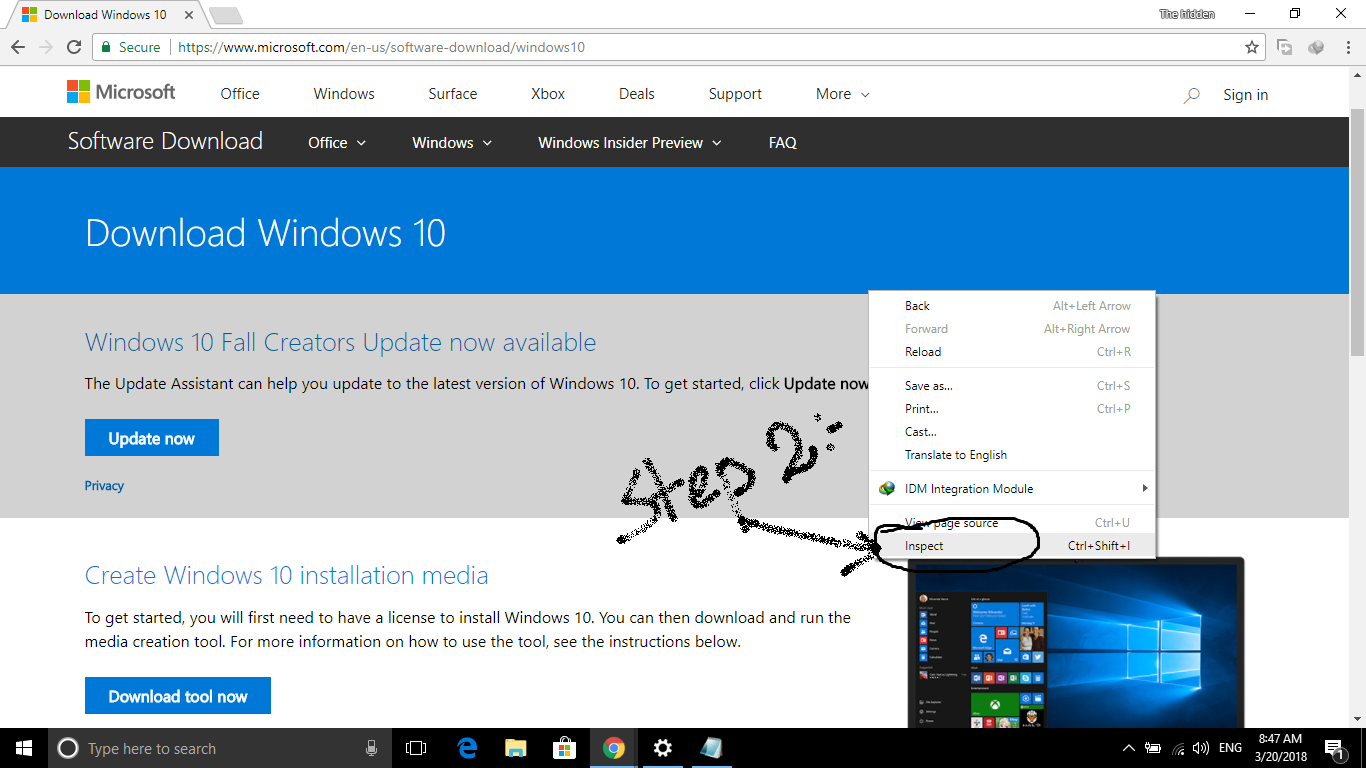Click the Sign in link

pyautogui.click(x=1245, y=95)
